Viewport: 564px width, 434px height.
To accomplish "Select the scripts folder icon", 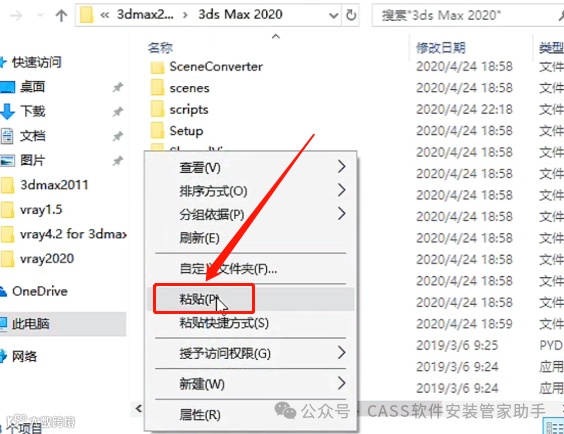I will click(x=157, y=110).
